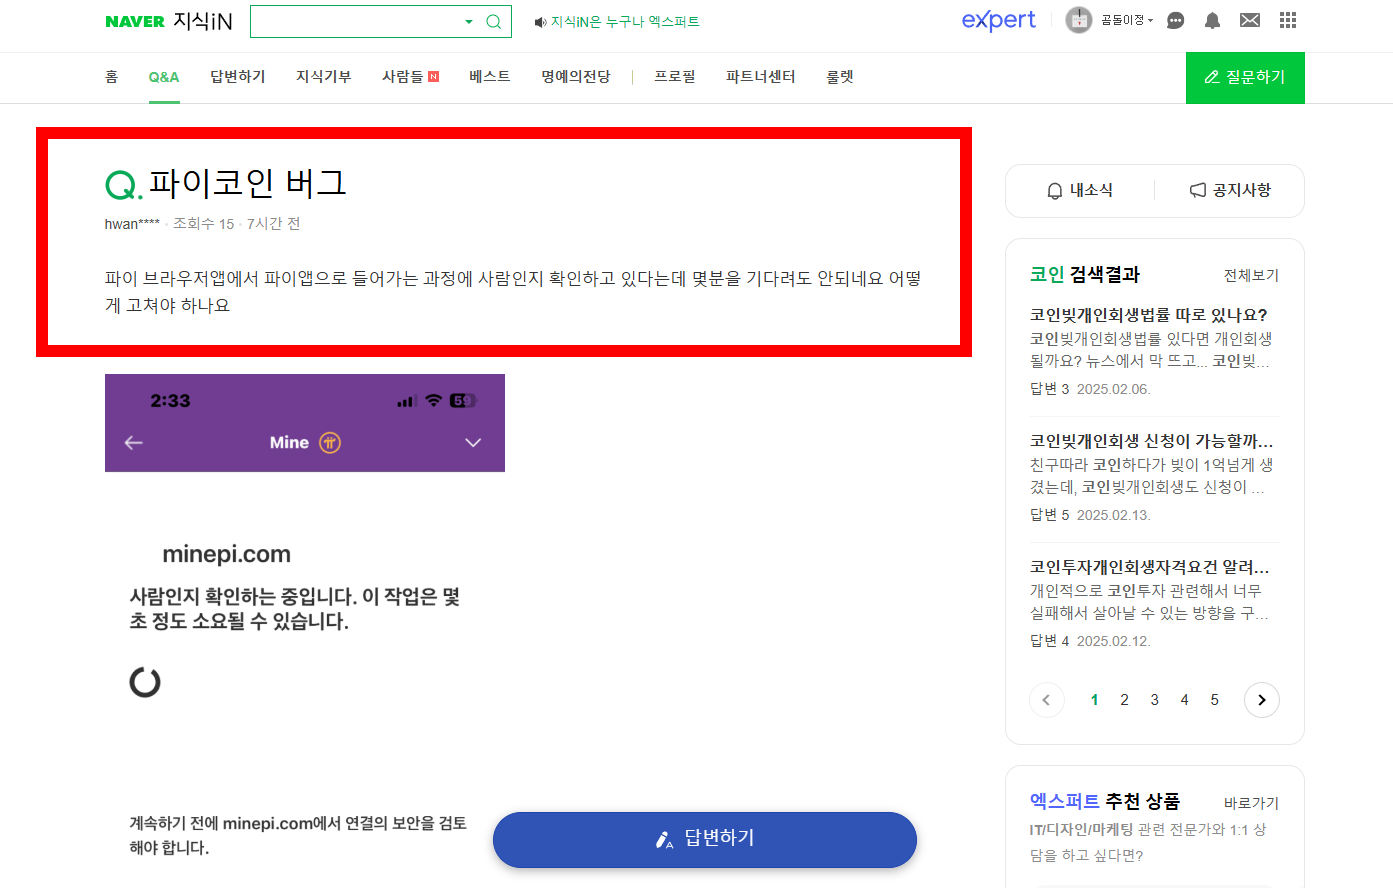Image resolution: width=1393 pixels, height=888 pixels.
Task: Click the 답변 5 2025.02.13. line
Action: point(1090,515)
